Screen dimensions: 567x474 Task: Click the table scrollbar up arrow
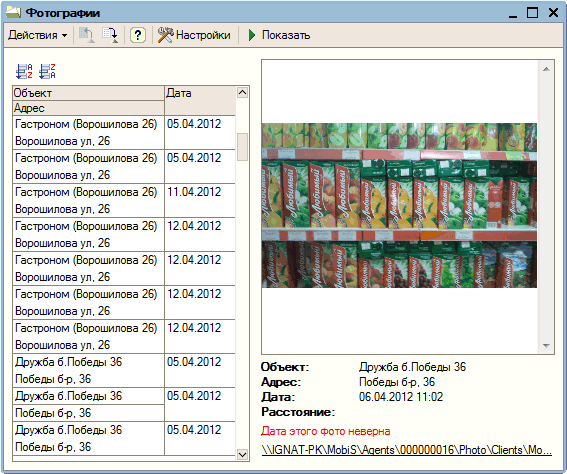click(242, 93)
